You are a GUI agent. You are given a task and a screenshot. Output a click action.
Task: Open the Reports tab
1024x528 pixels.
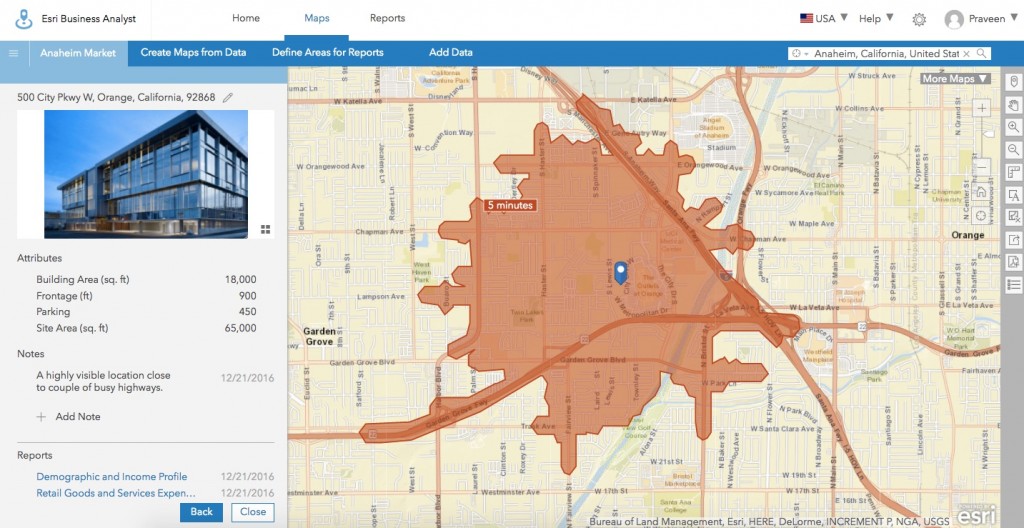point(387,18)
